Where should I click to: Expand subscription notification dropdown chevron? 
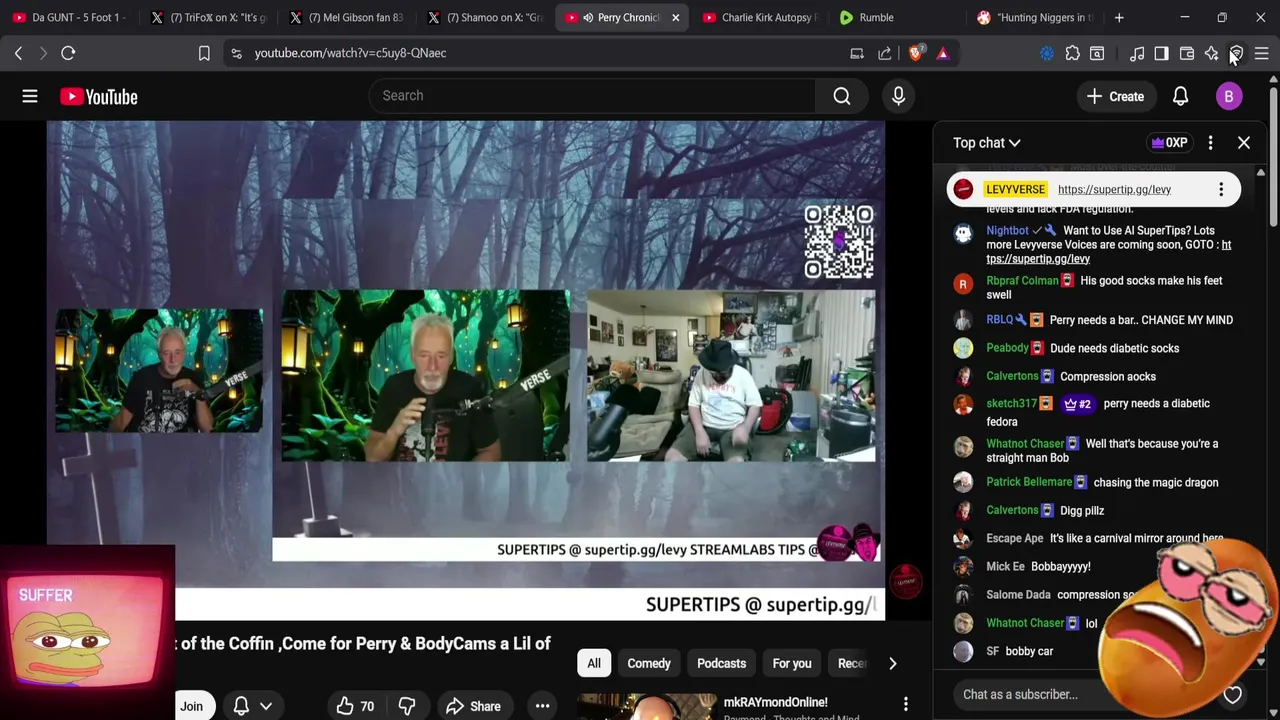[x=266, y=706]
